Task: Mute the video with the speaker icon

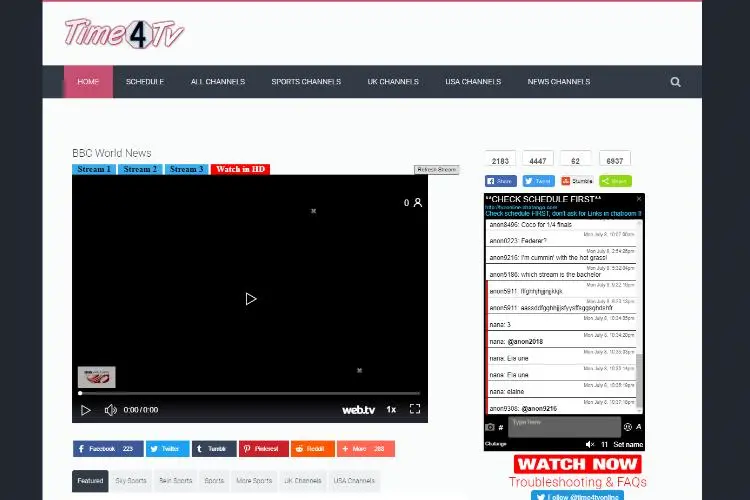Action: (110, 410)
